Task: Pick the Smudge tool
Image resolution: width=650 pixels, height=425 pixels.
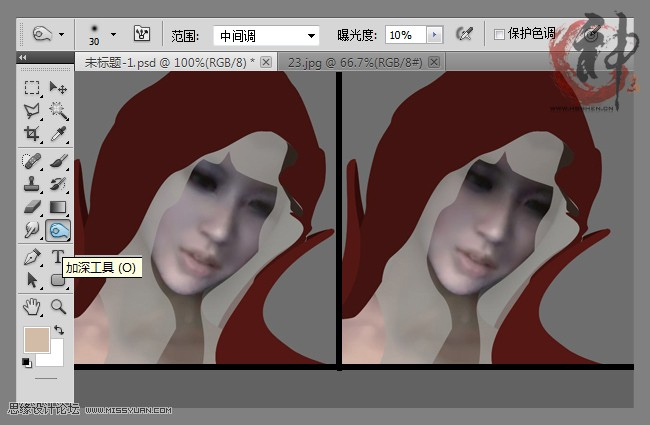Action: click(x=32, y=230)
